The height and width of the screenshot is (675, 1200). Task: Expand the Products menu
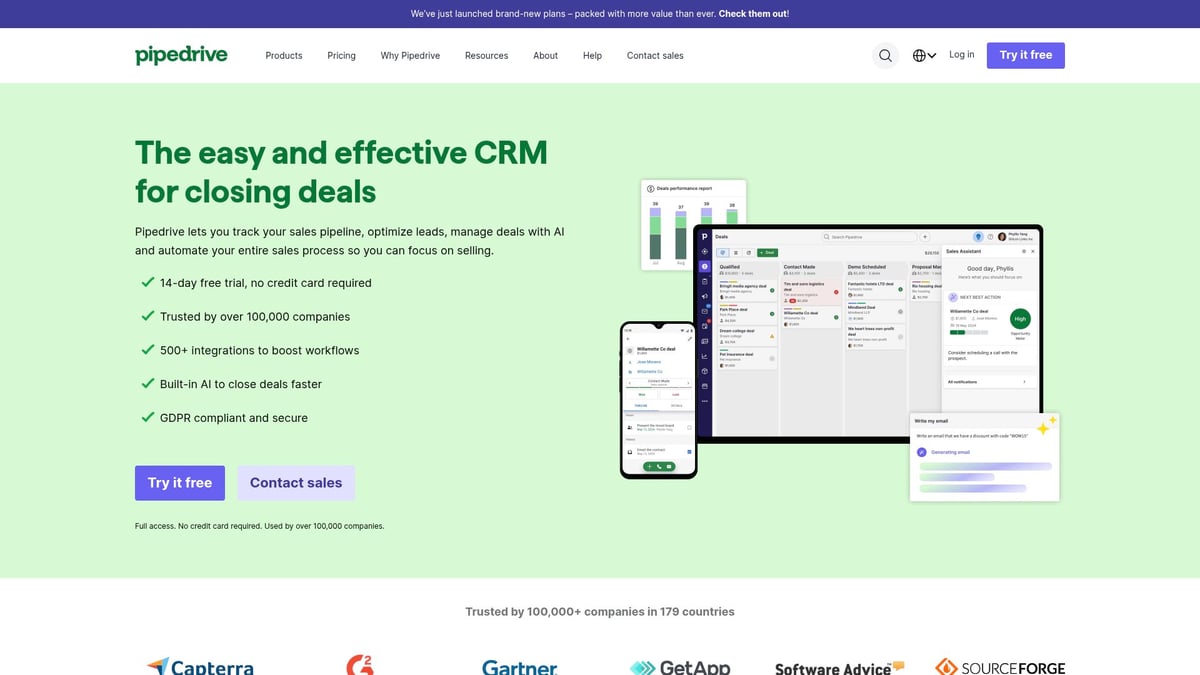(284, 56)
